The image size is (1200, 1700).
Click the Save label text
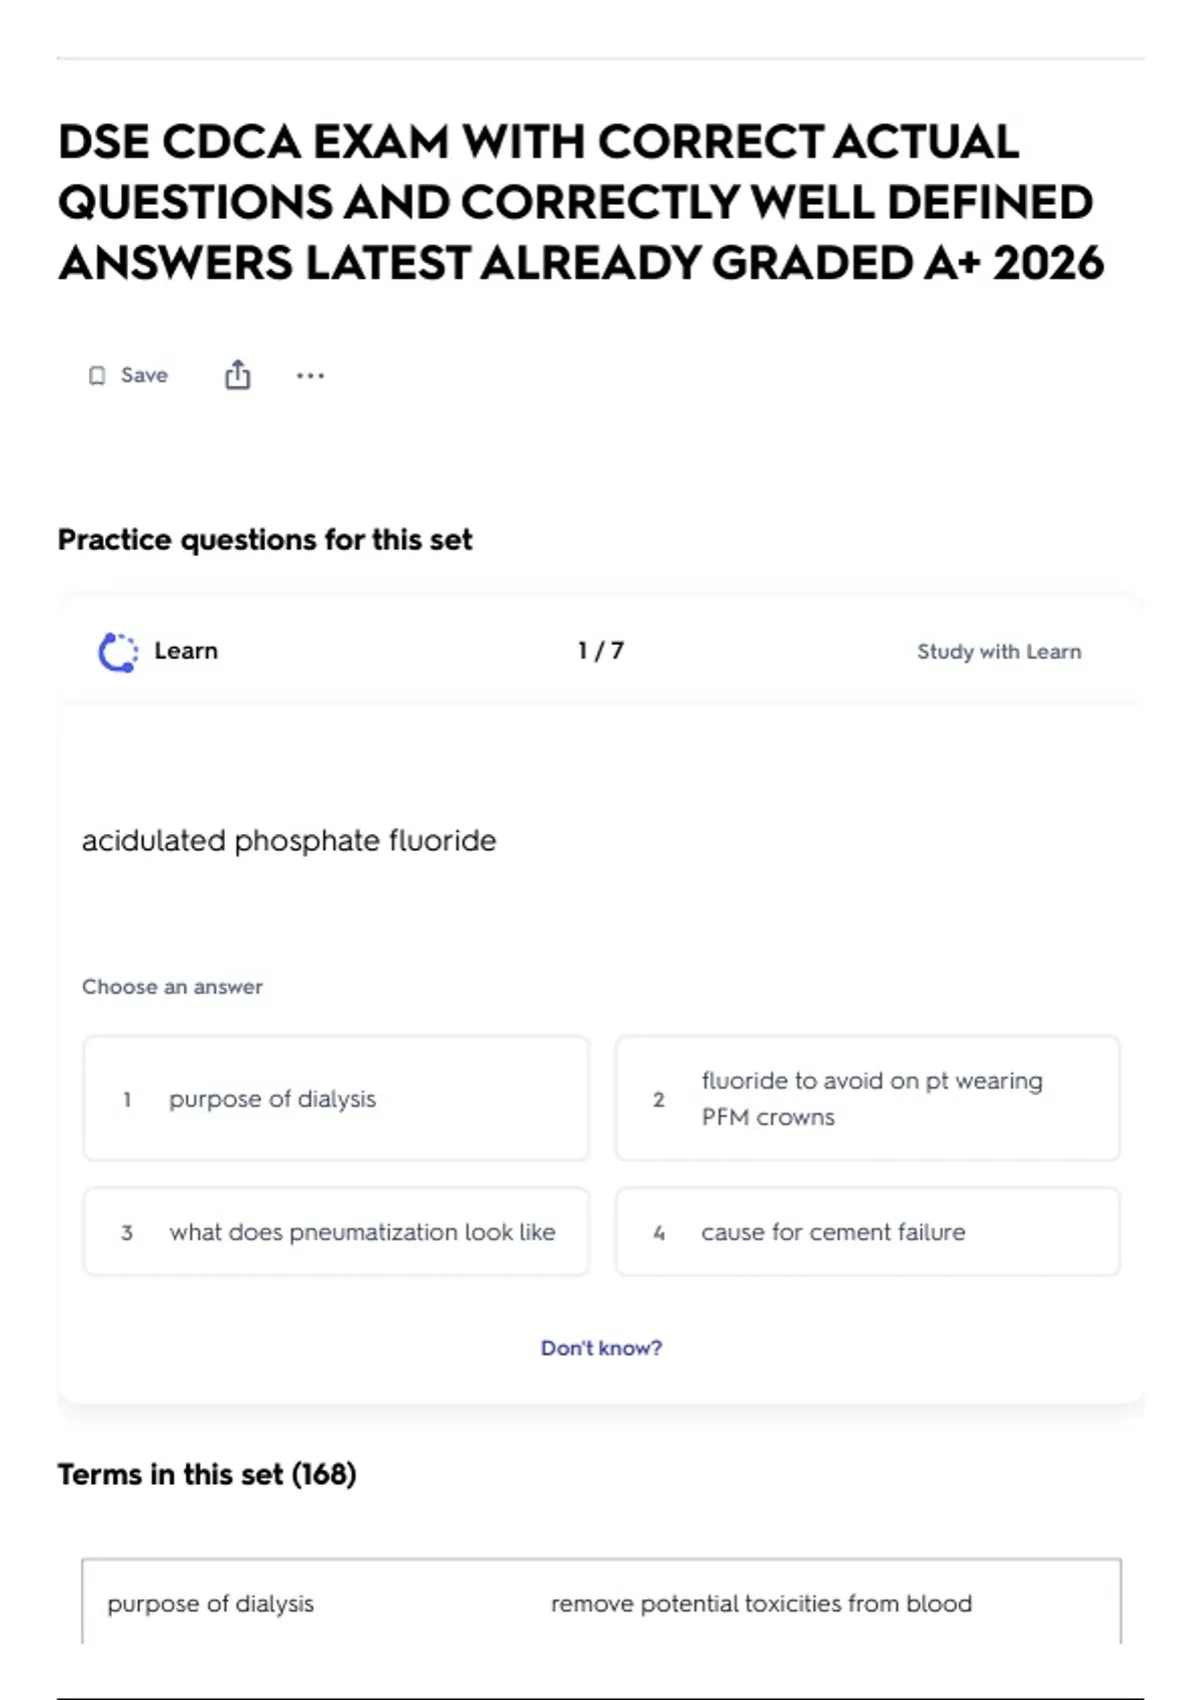pos(144,375)
